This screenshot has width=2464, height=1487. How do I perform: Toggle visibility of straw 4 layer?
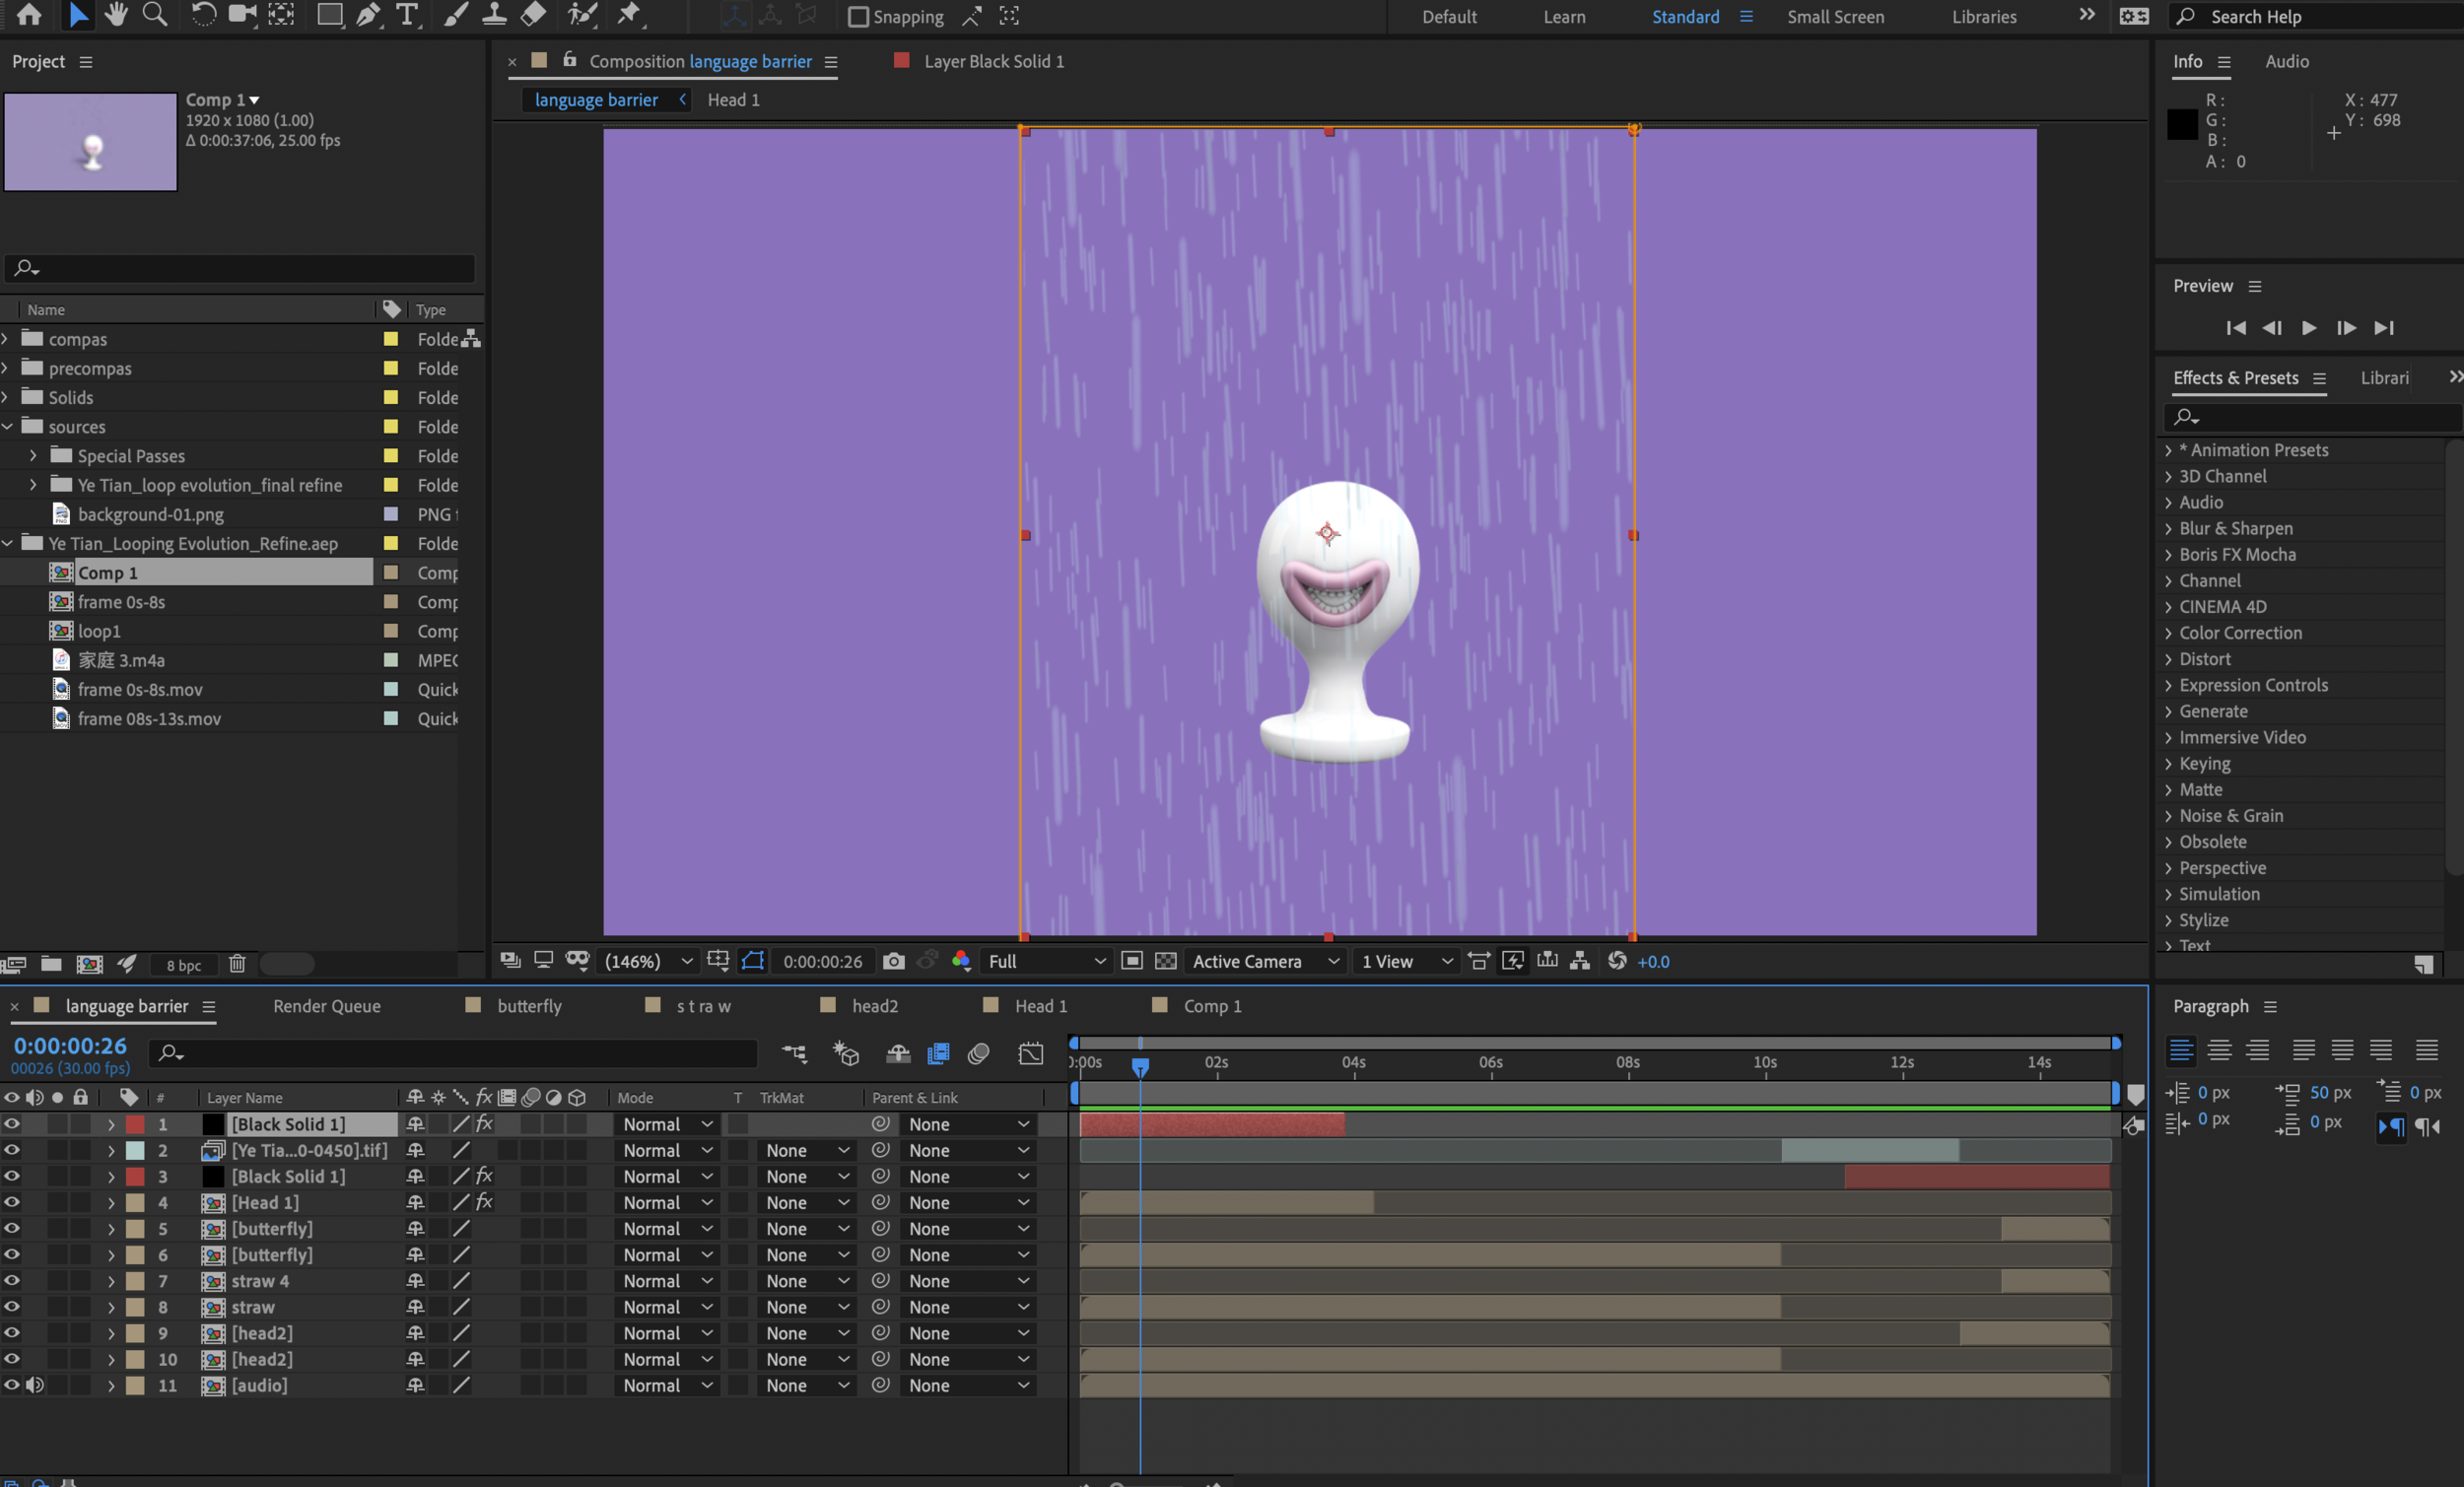coord(12,1280)
